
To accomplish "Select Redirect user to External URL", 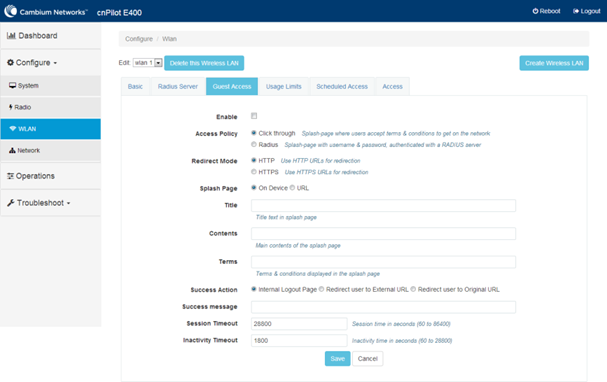I will pyautogui.click(x=321, y=289).
